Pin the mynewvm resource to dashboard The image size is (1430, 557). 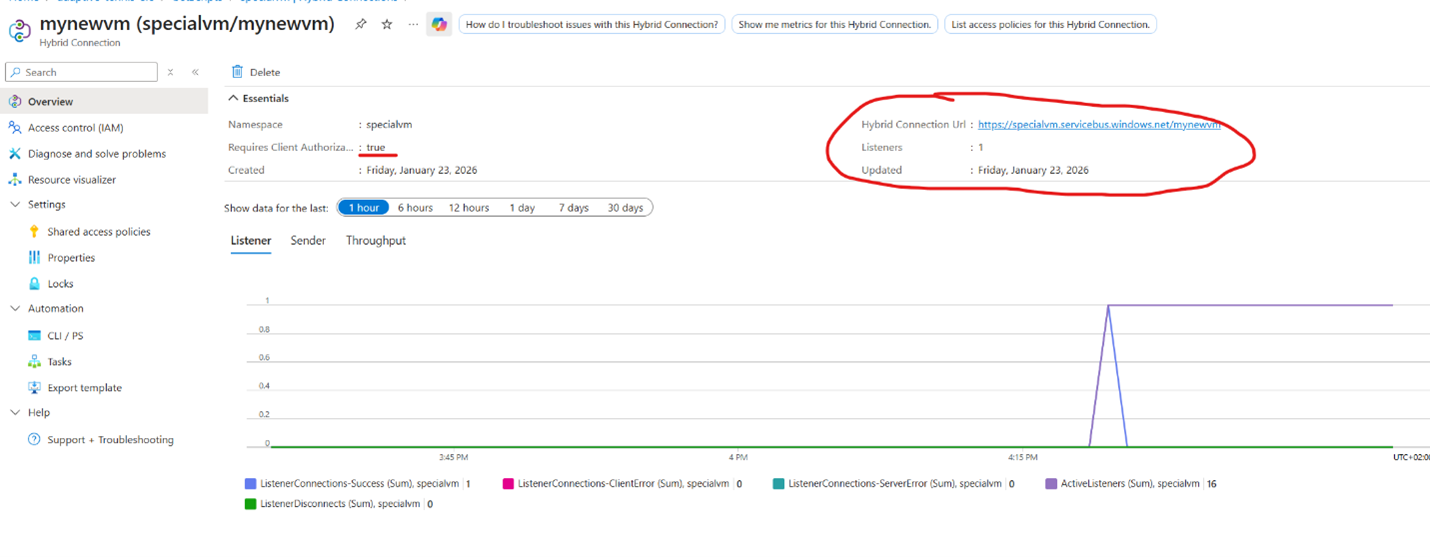[361, 24]
